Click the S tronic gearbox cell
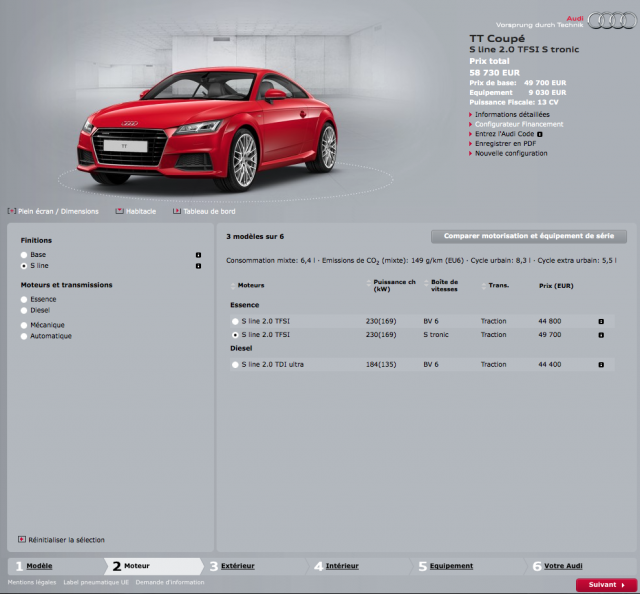 (436, 335)
